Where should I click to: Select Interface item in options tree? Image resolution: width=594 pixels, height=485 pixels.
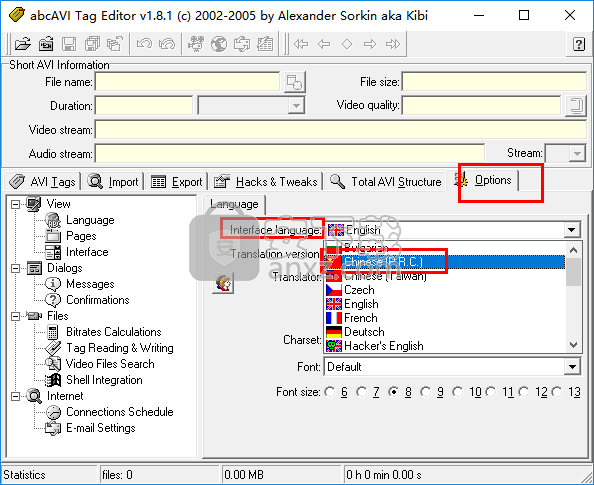[x=87, y=252]
